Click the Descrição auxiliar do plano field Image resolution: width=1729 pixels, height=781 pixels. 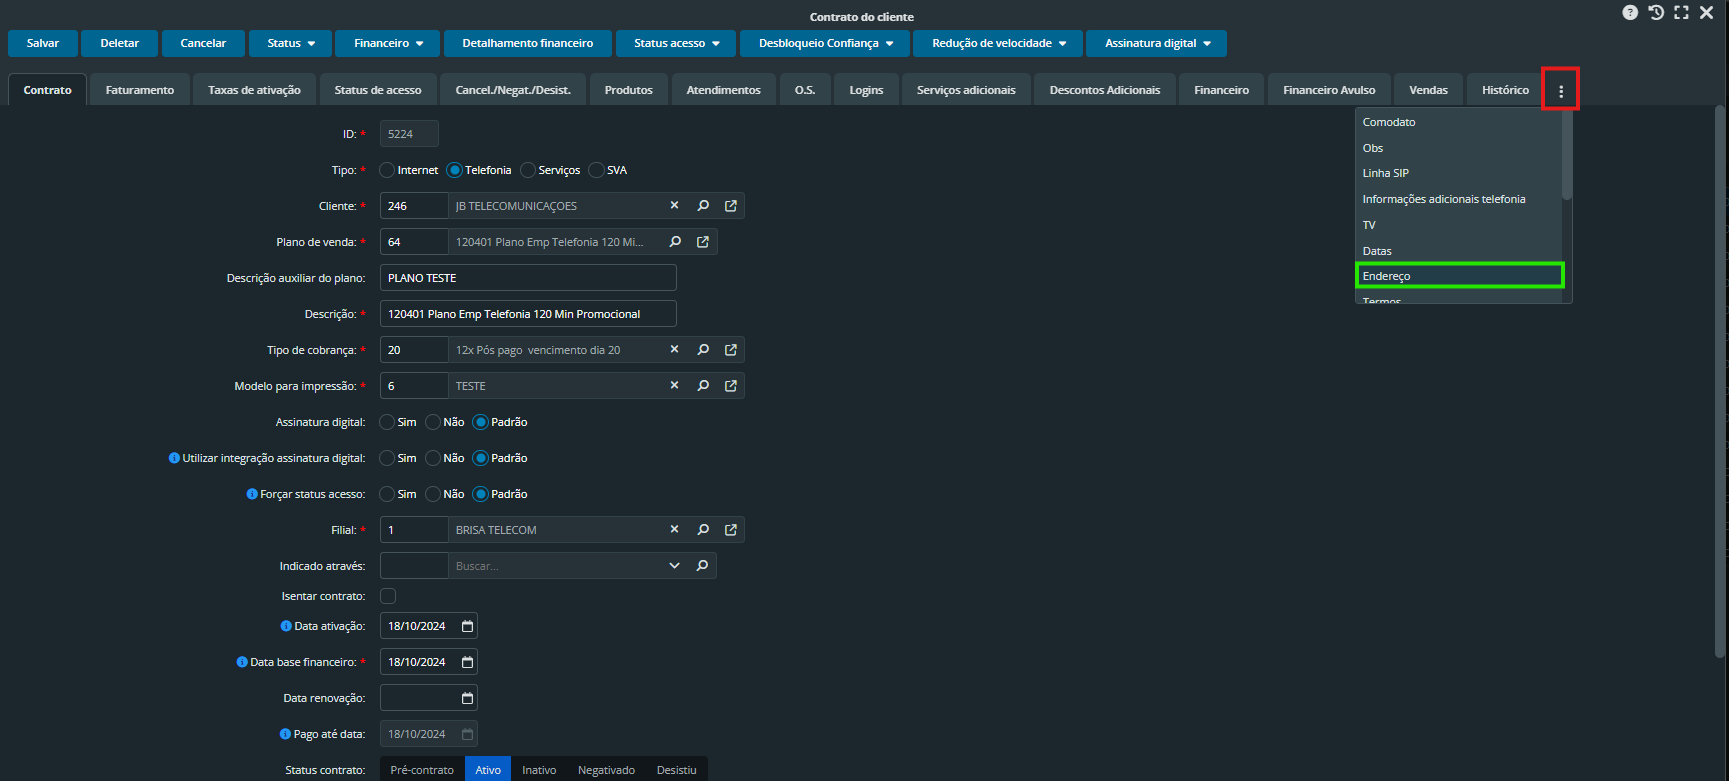(528, 278)
